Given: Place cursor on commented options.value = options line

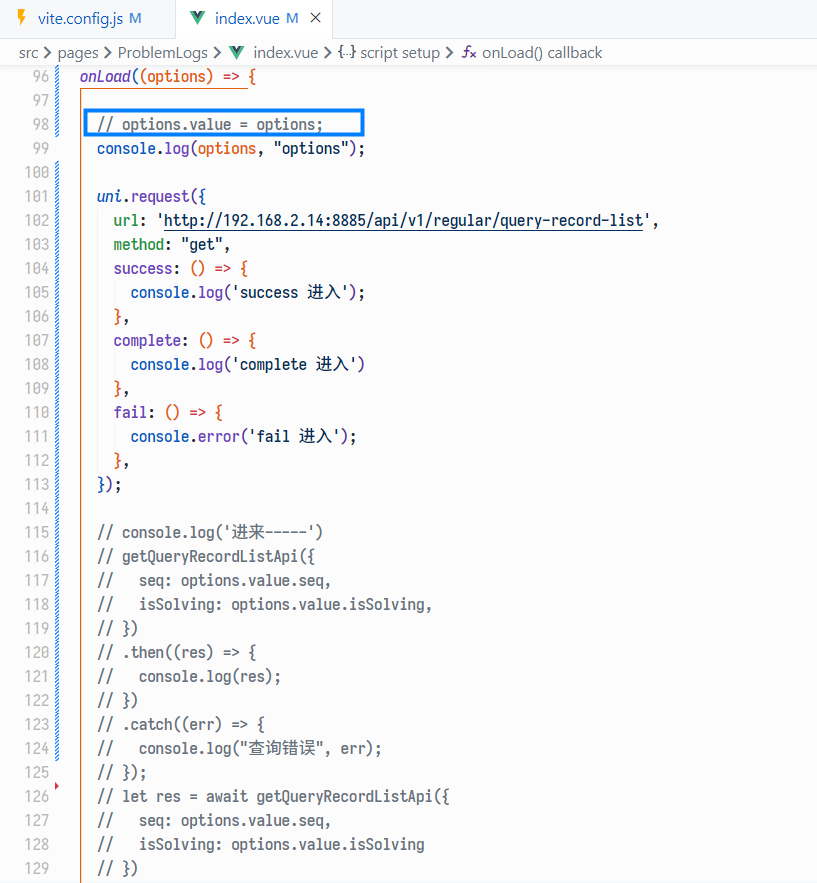Looking at the screenshot, I should click(222, 124).
